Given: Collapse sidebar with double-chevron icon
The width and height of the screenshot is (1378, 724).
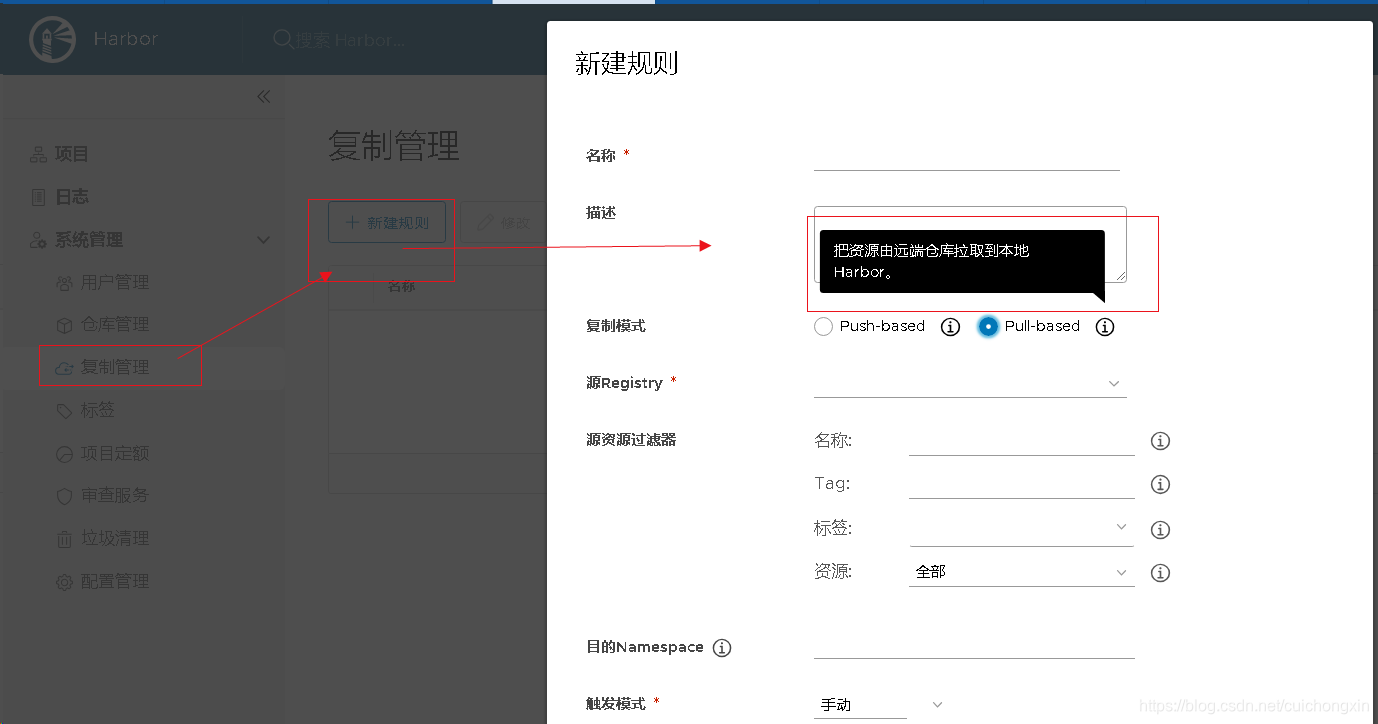Looking at the screenshot, I should pos(264,97).
